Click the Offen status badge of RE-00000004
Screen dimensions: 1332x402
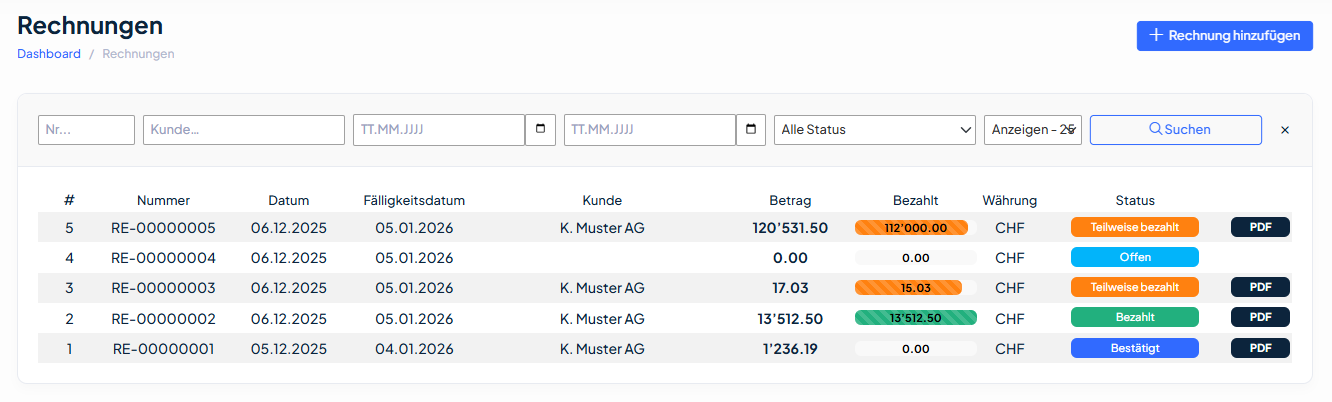pyautogui.click(x=1134, y=257)
